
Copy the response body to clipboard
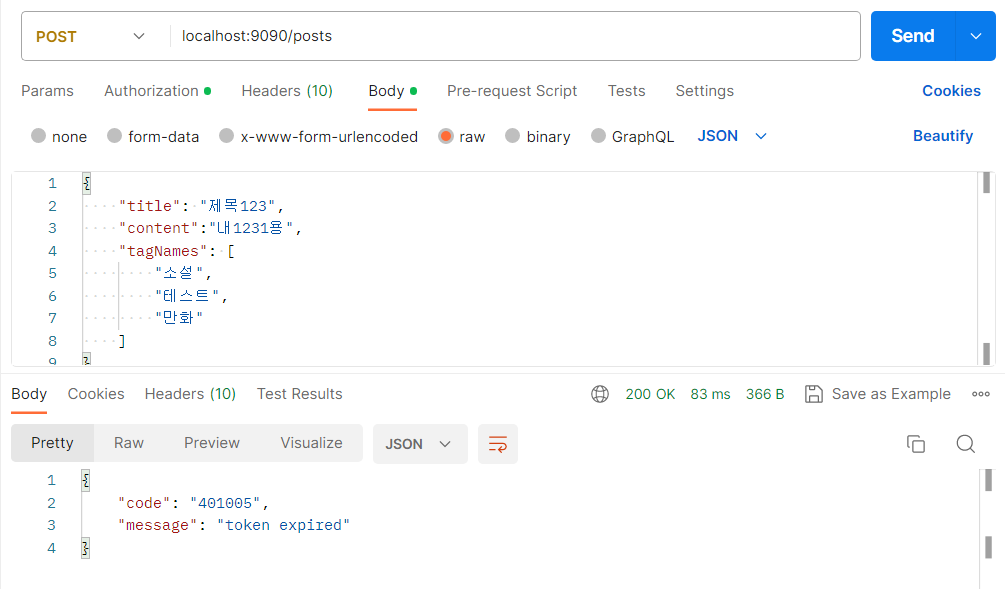tap(916, 444)
